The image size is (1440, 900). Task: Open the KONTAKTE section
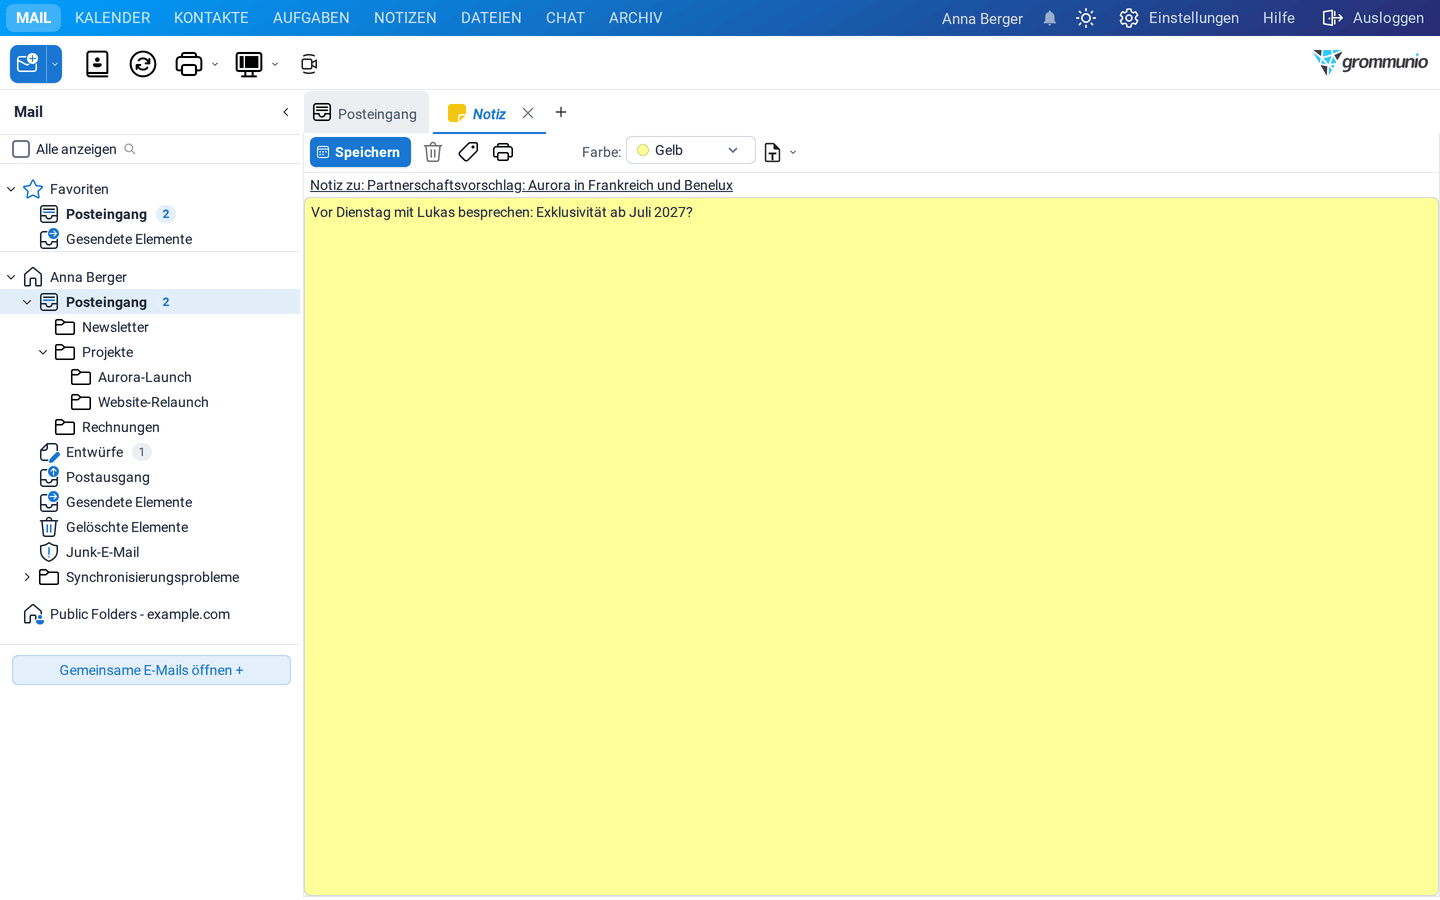coord(211,18)
